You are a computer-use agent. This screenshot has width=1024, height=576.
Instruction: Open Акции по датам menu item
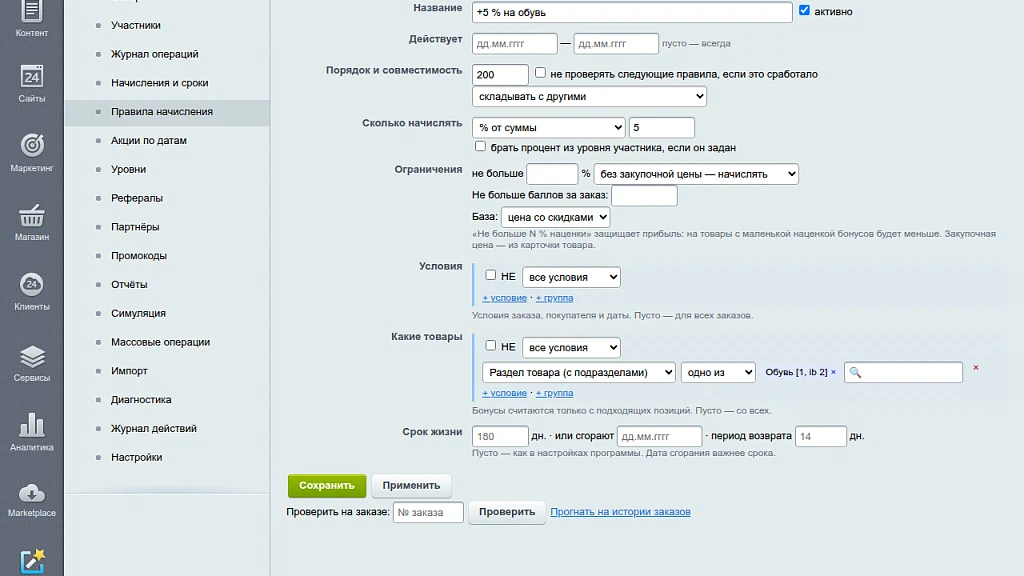pyautogui.click(x=149, y=140)
